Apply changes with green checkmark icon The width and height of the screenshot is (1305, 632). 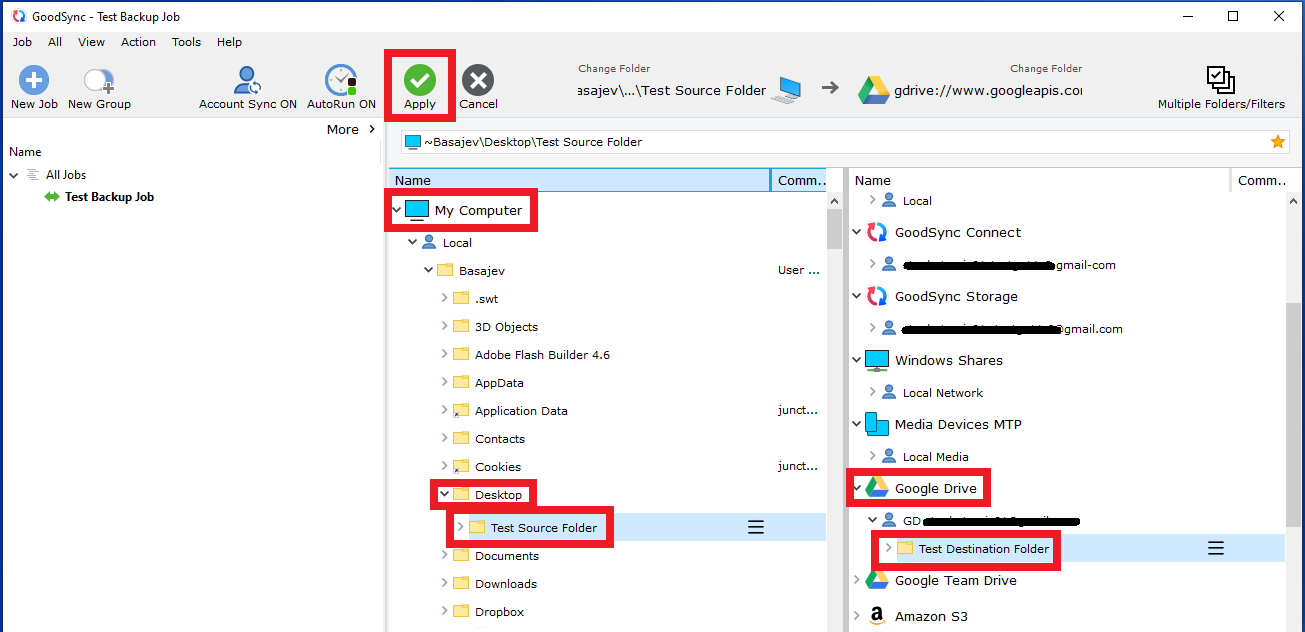click(x=420, y=80)
